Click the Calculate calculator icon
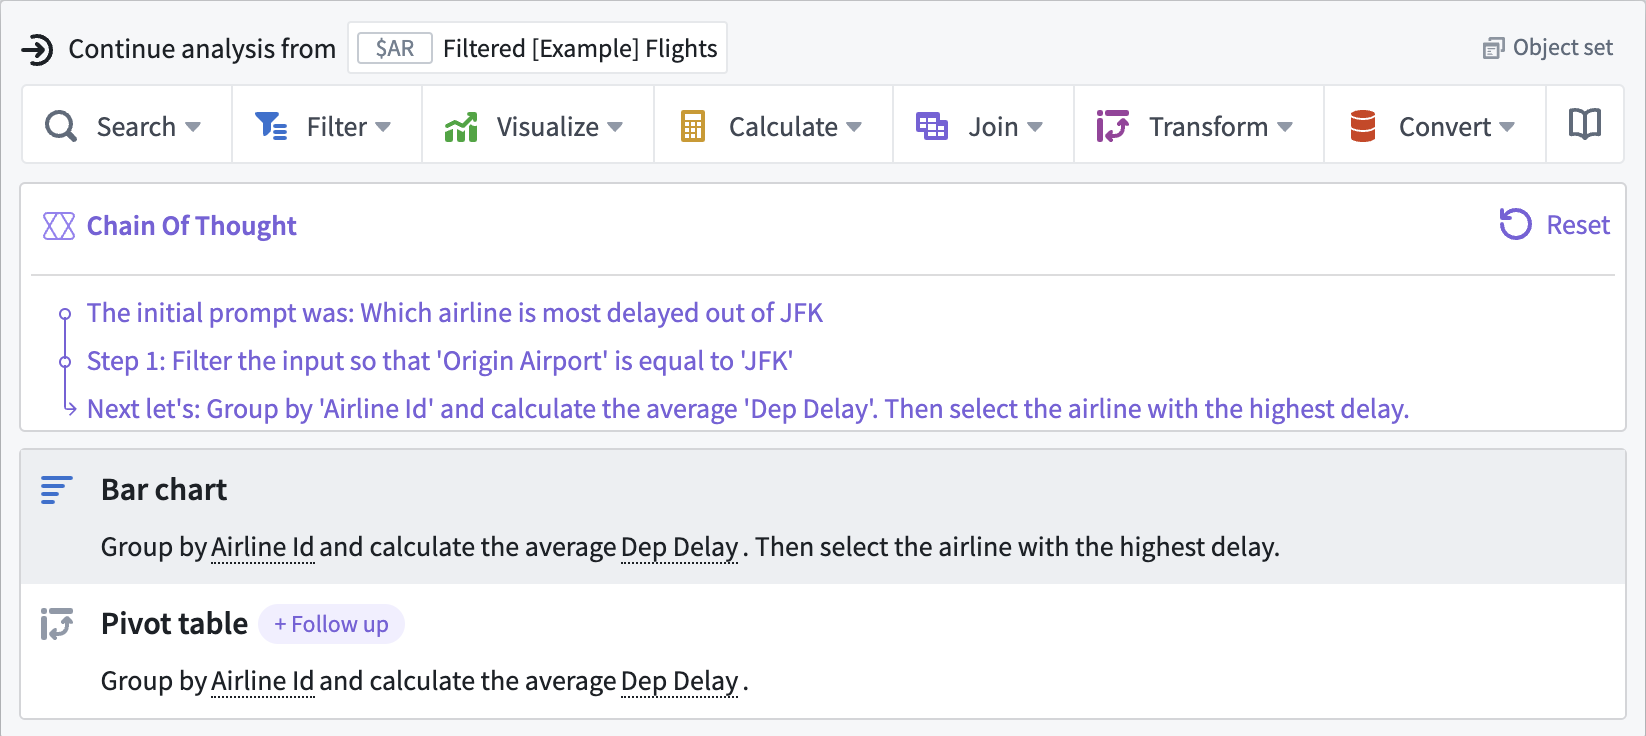This screenshot has height=736, width=1646. coord(693,126)
